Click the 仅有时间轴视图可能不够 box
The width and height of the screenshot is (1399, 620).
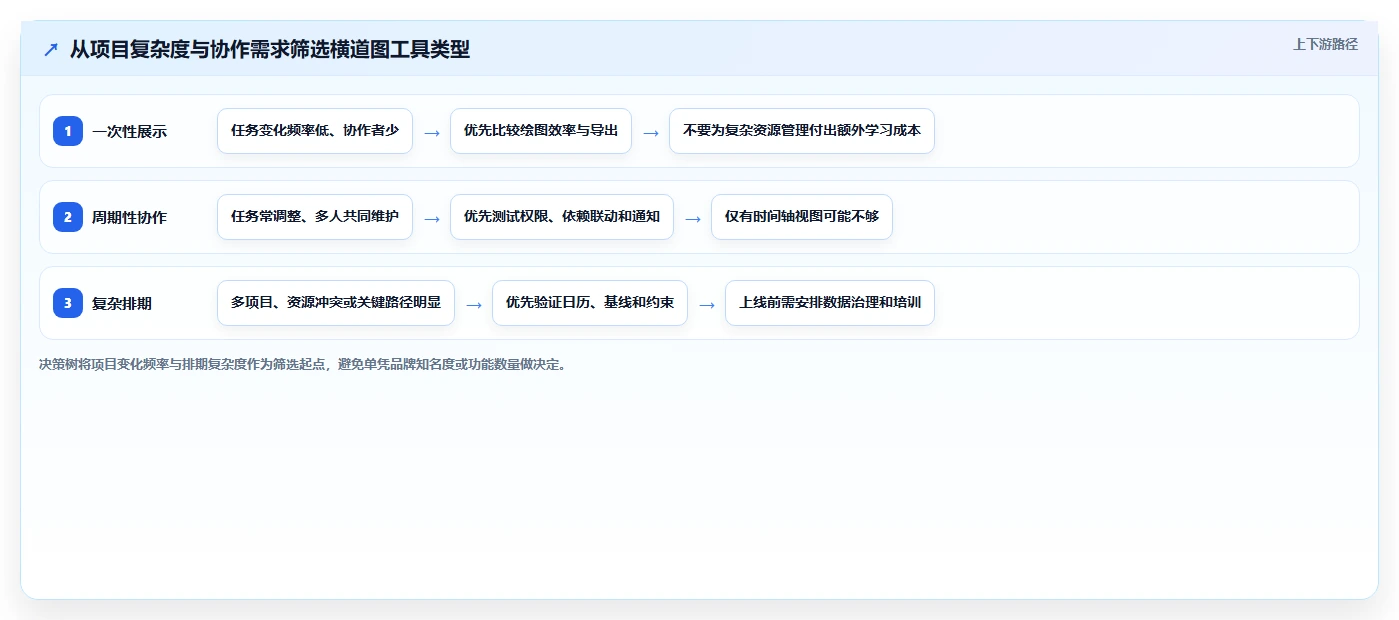point(802,217)
